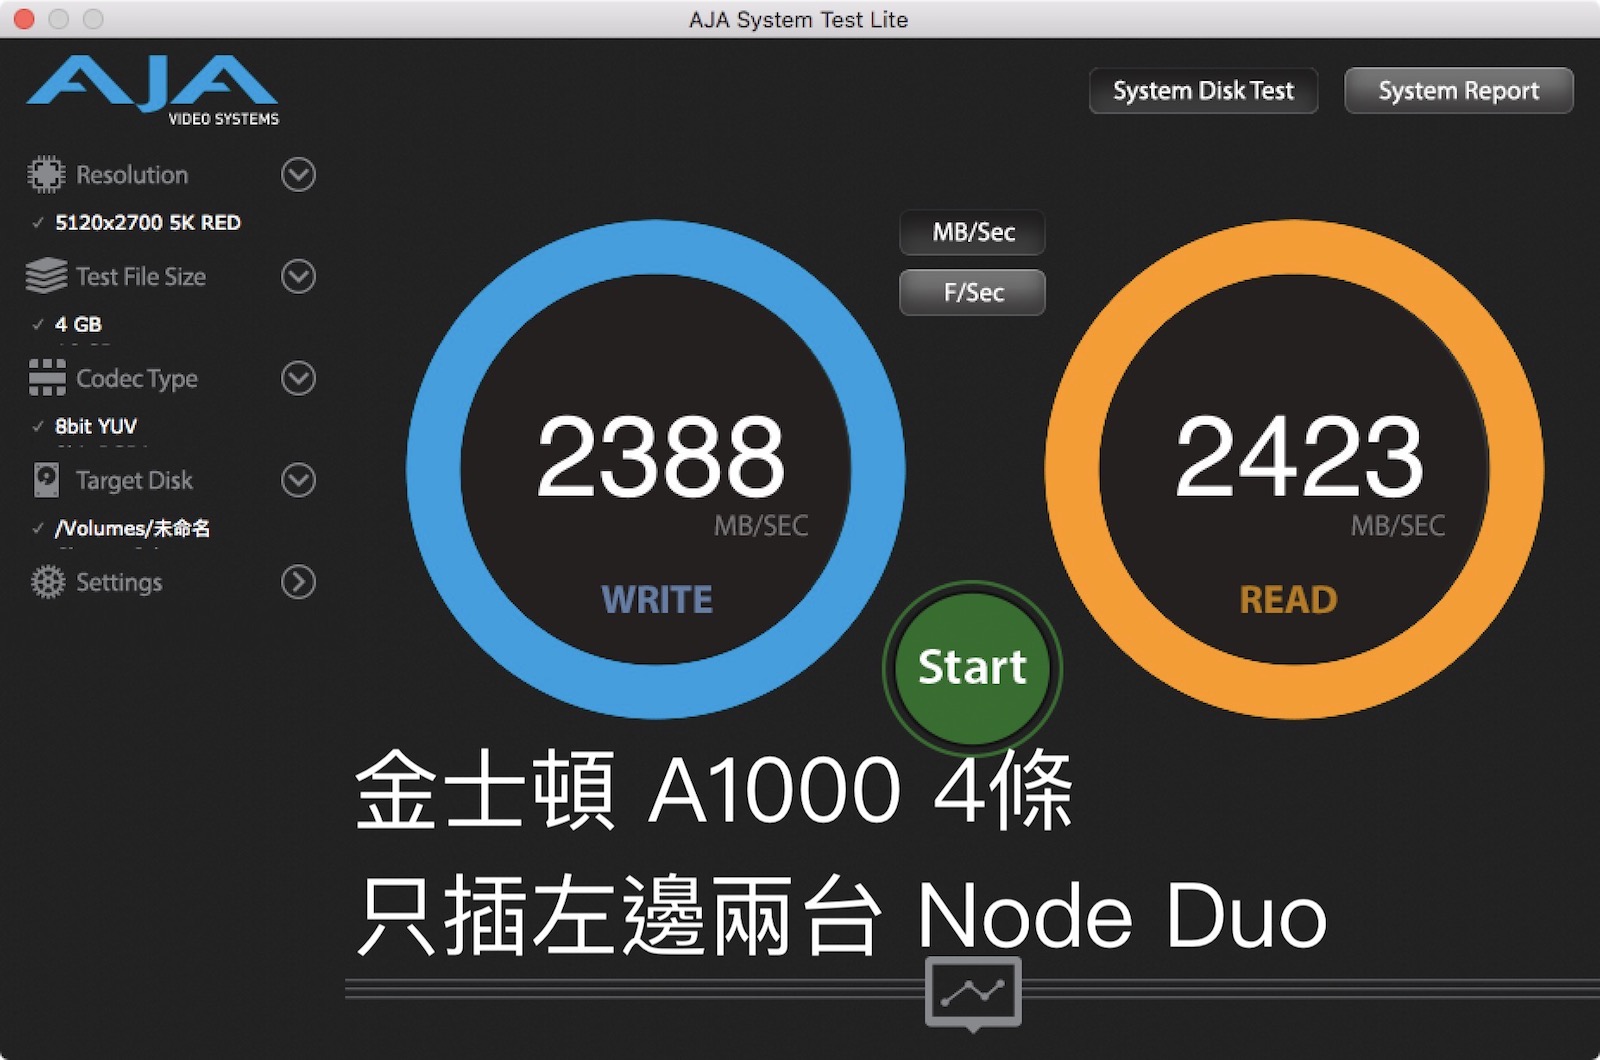Expand the Resolution dropdown arrow
Screen dimensions: 1600x1060
298,175
